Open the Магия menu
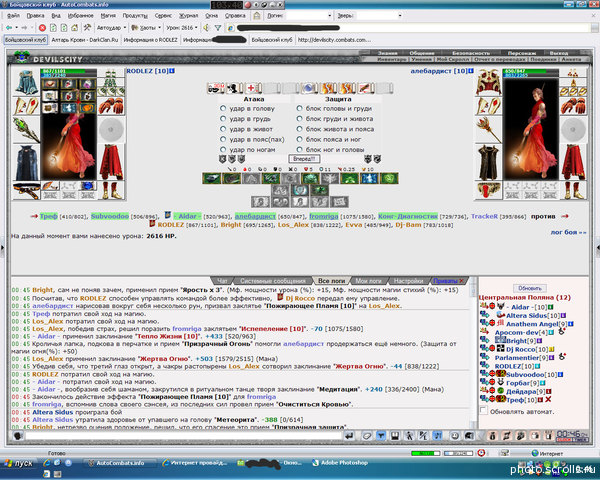The image size is (600, 480). [x=108, y=16]
